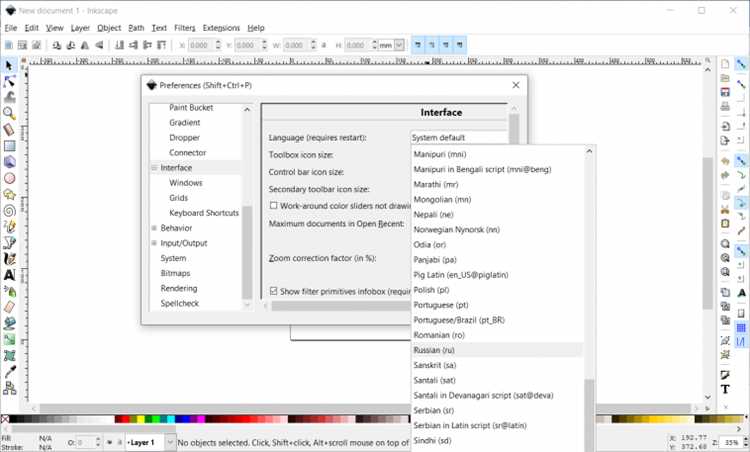This screenshot has width=750, height=452.
Task: Choose Russian (ru) from language list
Action: tap(497, 350)
